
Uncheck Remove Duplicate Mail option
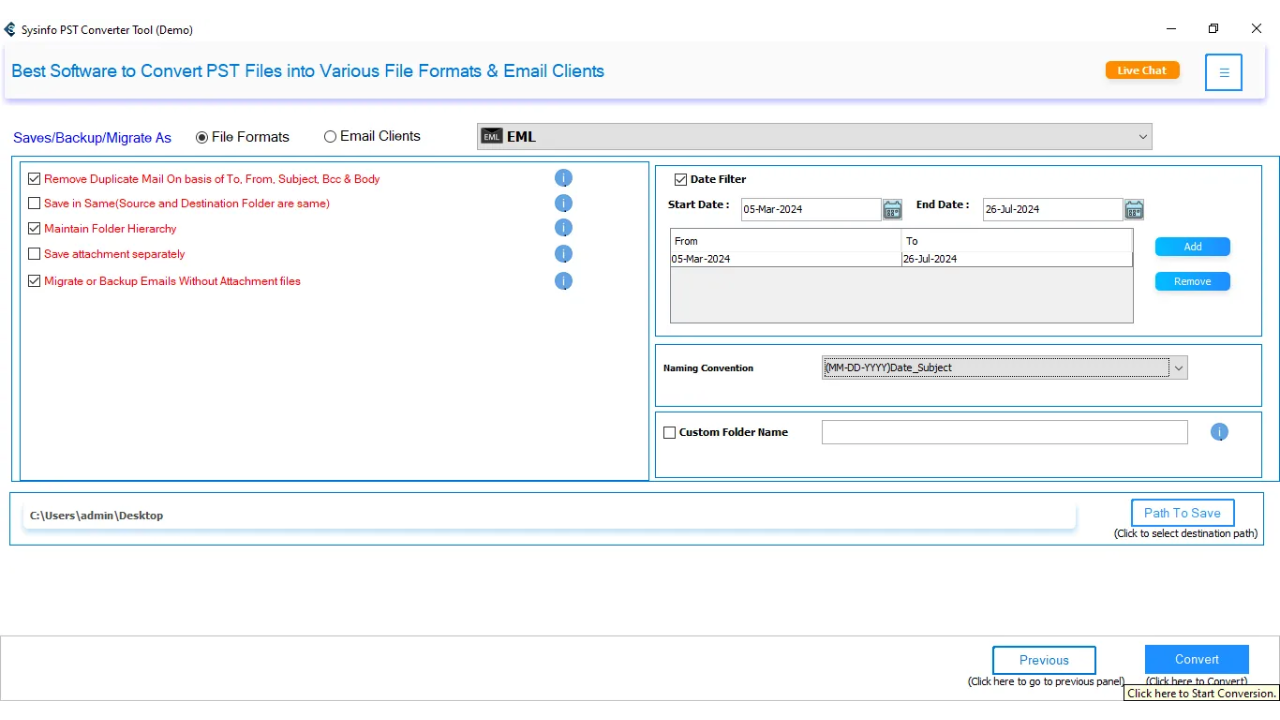tap(34, 179)
